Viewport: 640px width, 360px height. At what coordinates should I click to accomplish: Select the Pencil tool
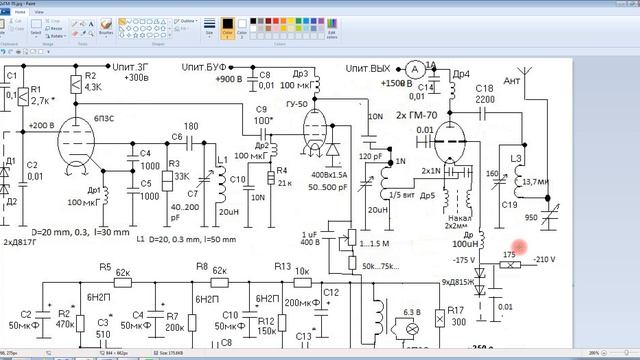[75, 24]
